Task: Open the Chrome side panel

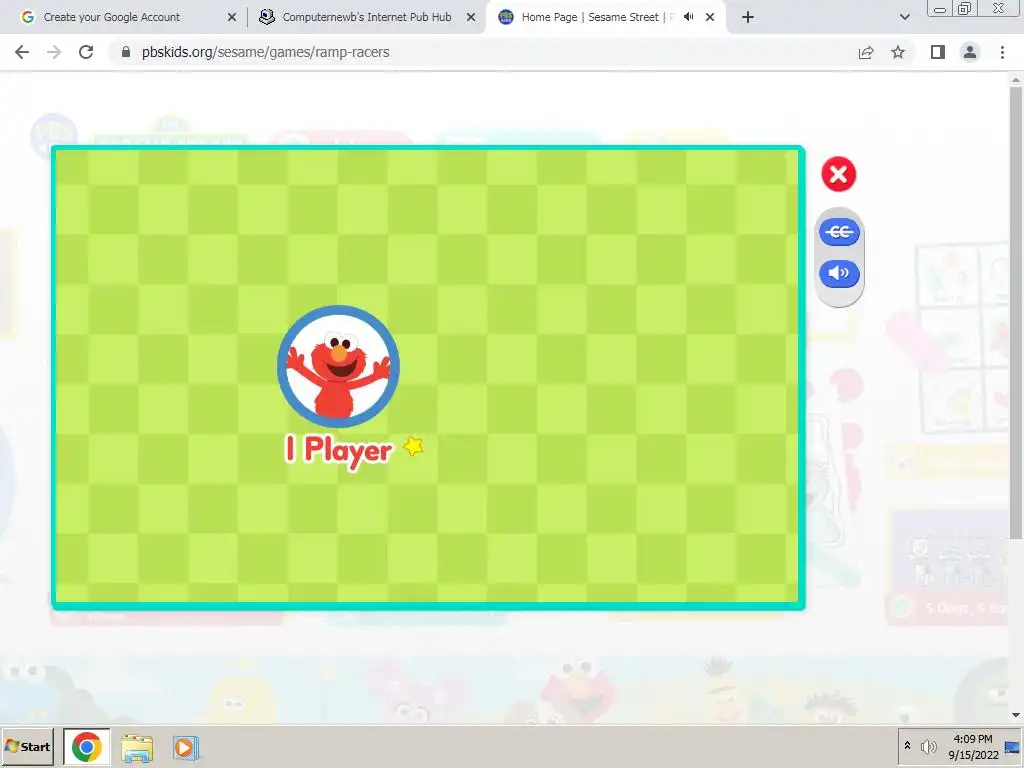Action: point(938,52)
